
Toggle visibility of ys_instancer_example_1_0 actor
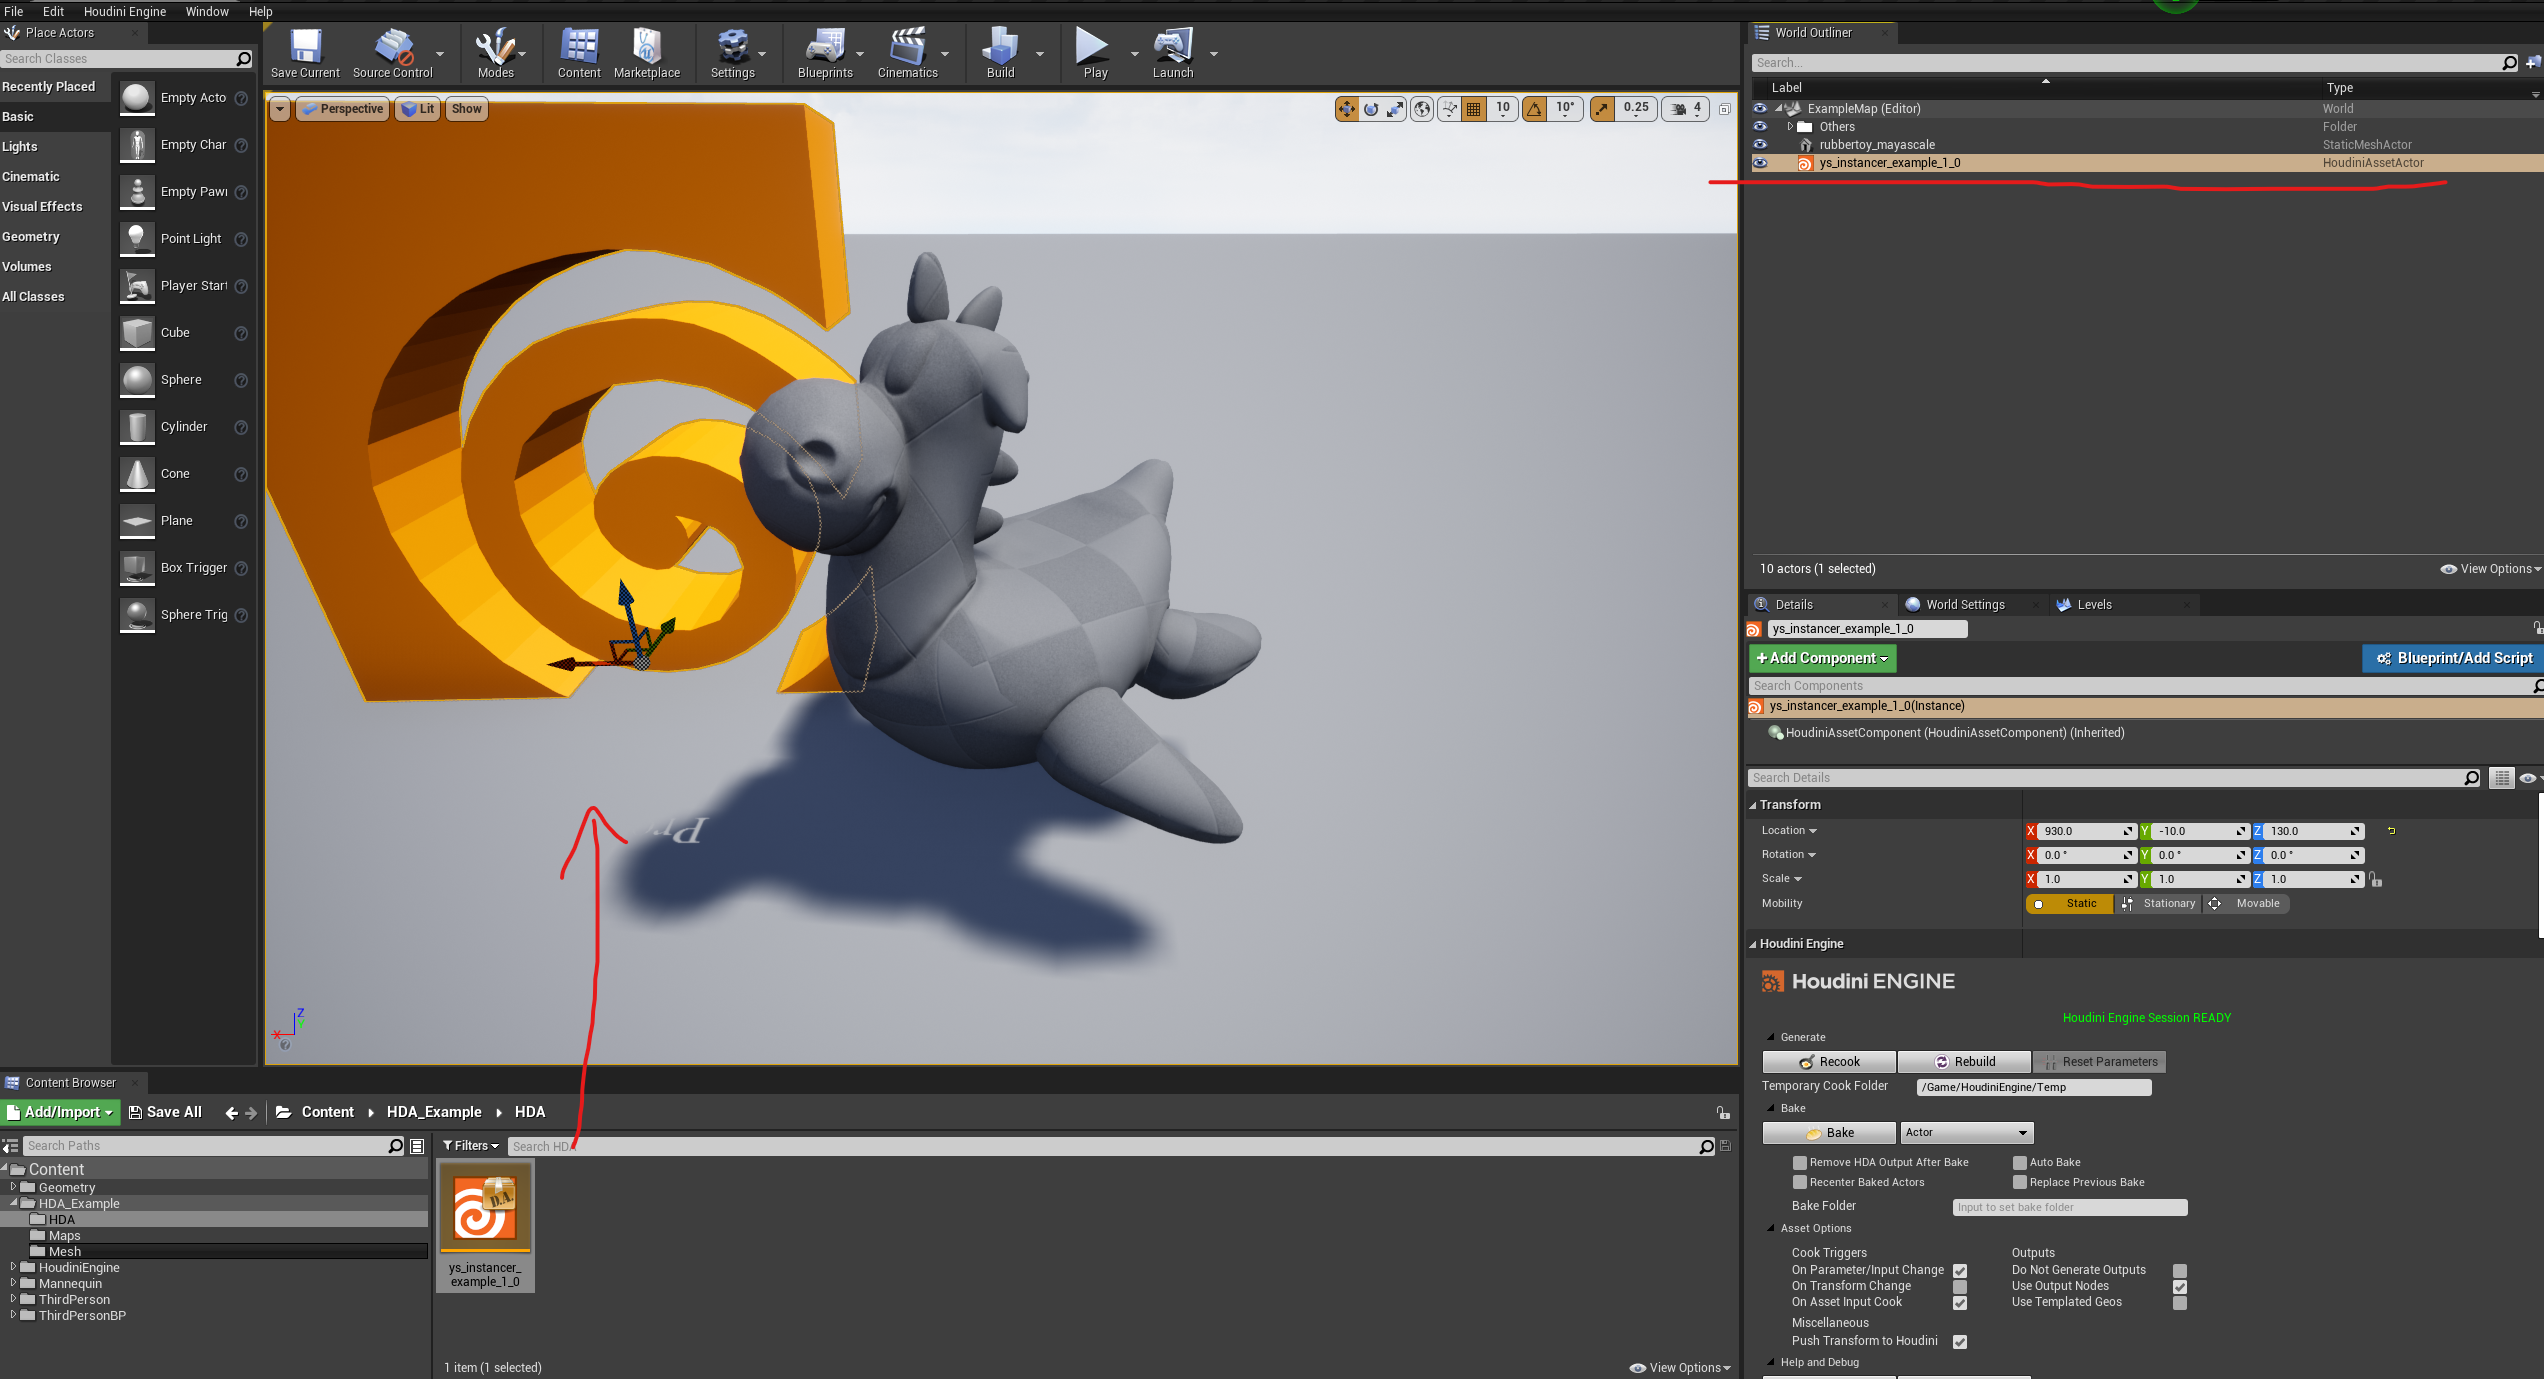tap(1760, 163)
